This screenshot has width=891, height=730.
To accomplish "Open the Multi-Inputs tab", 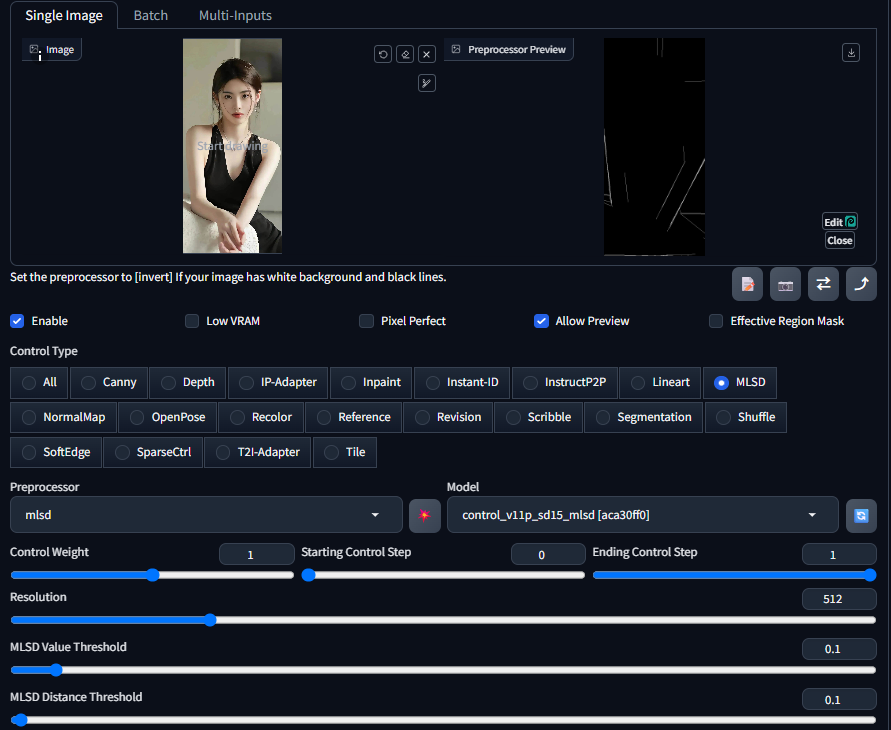I will (235, 15).
